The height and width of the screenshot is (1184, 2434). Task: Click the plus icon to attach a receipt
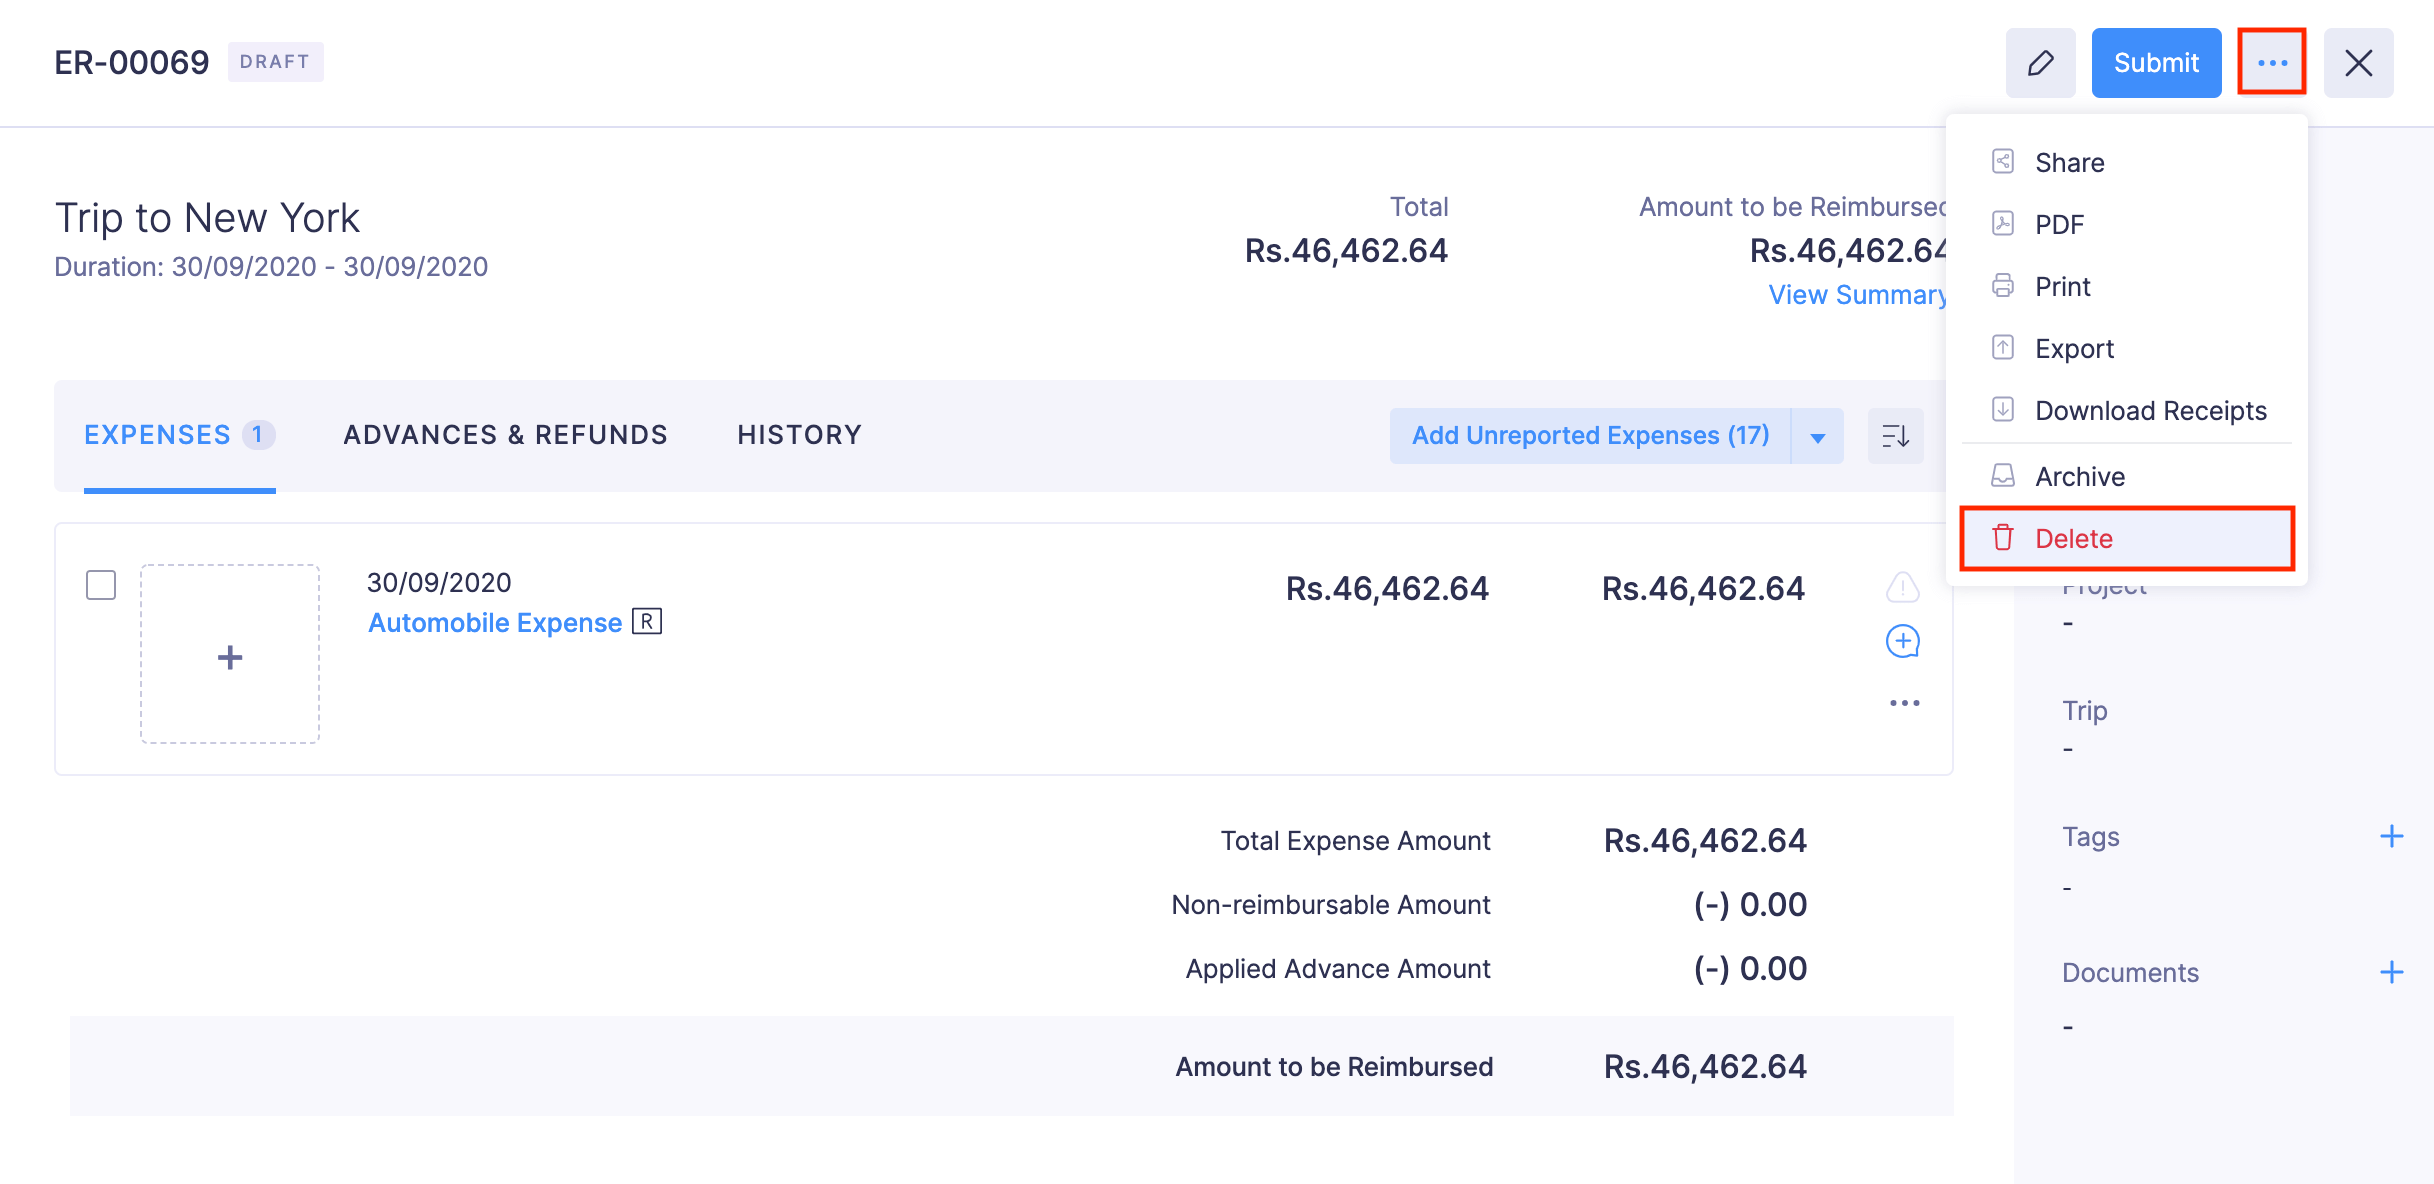pos(229,657)
